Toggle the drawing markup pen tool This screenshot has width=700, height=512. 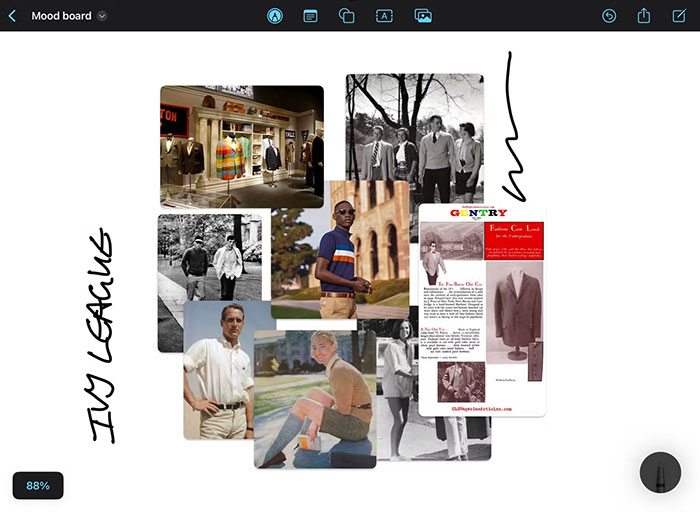(x=275, y=16)
